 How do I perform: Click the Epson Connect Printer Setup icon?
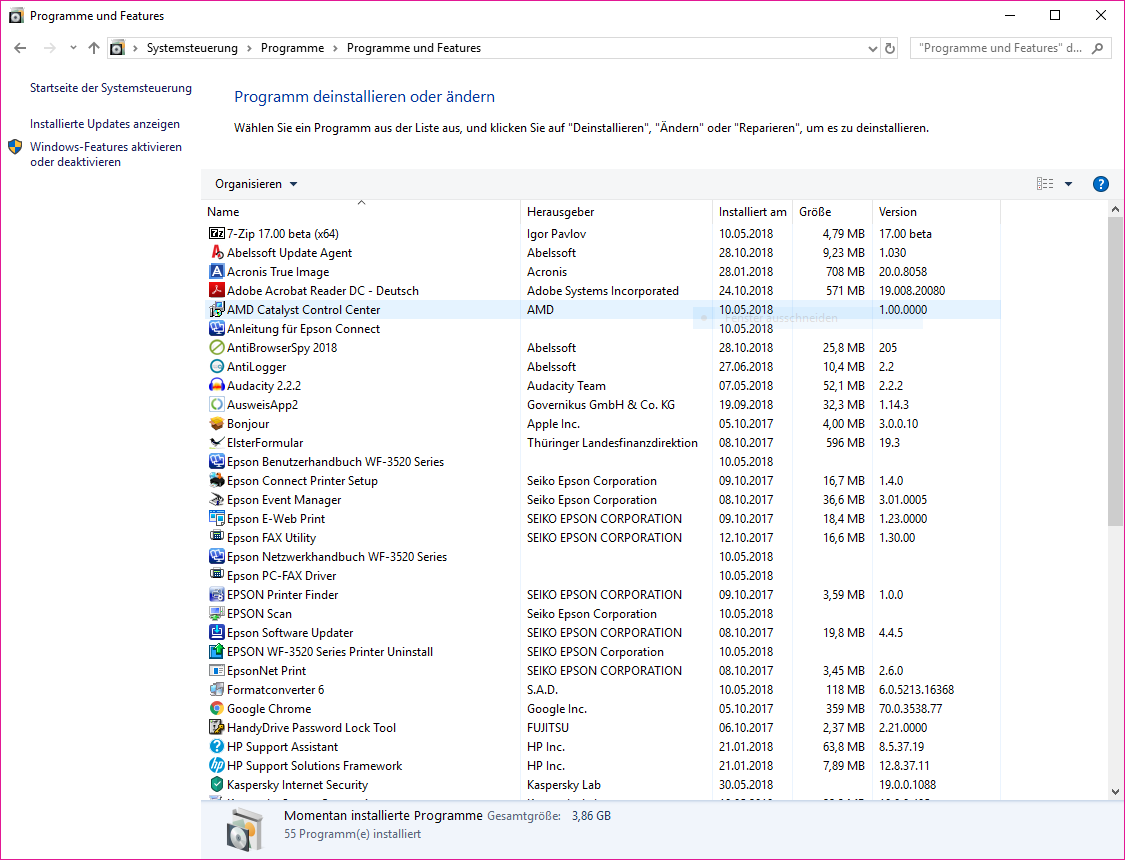pos(217,481)
